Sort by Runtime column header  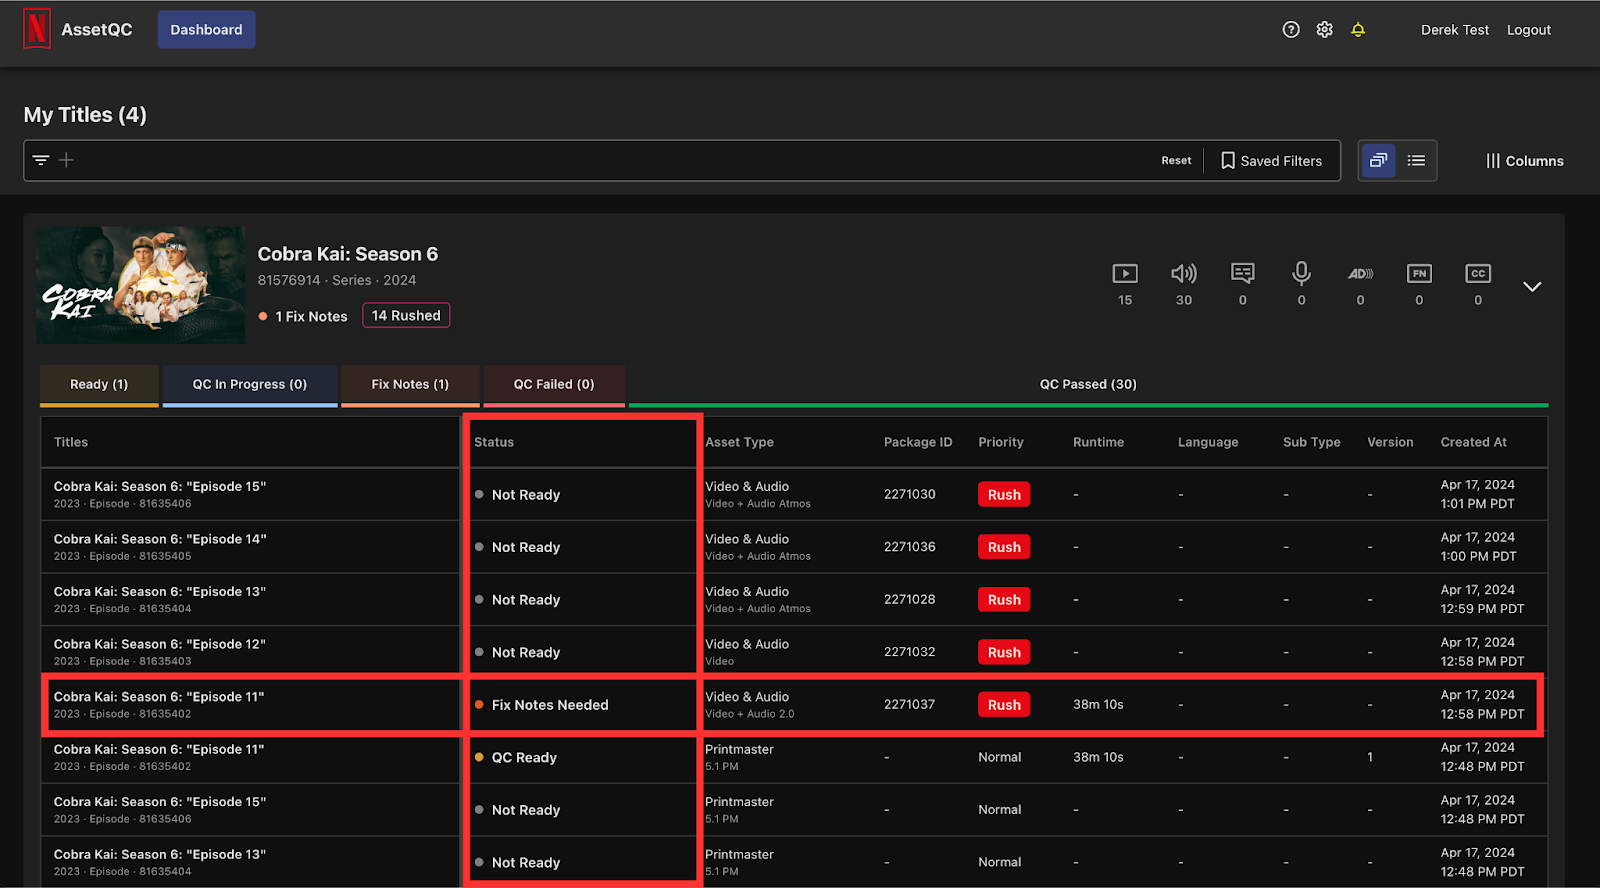pos(1098,442)
